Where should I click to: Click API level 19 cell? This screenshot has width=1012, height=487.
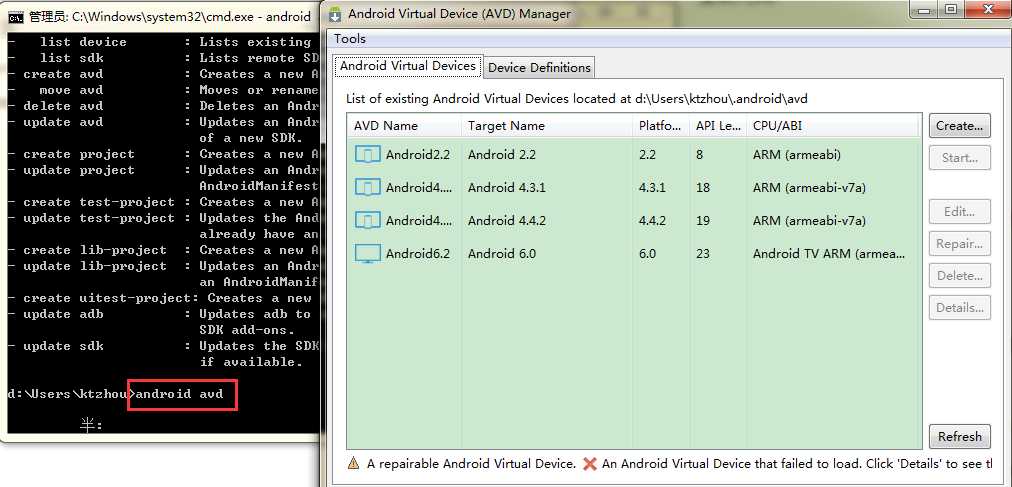click(x=703, y=221)
